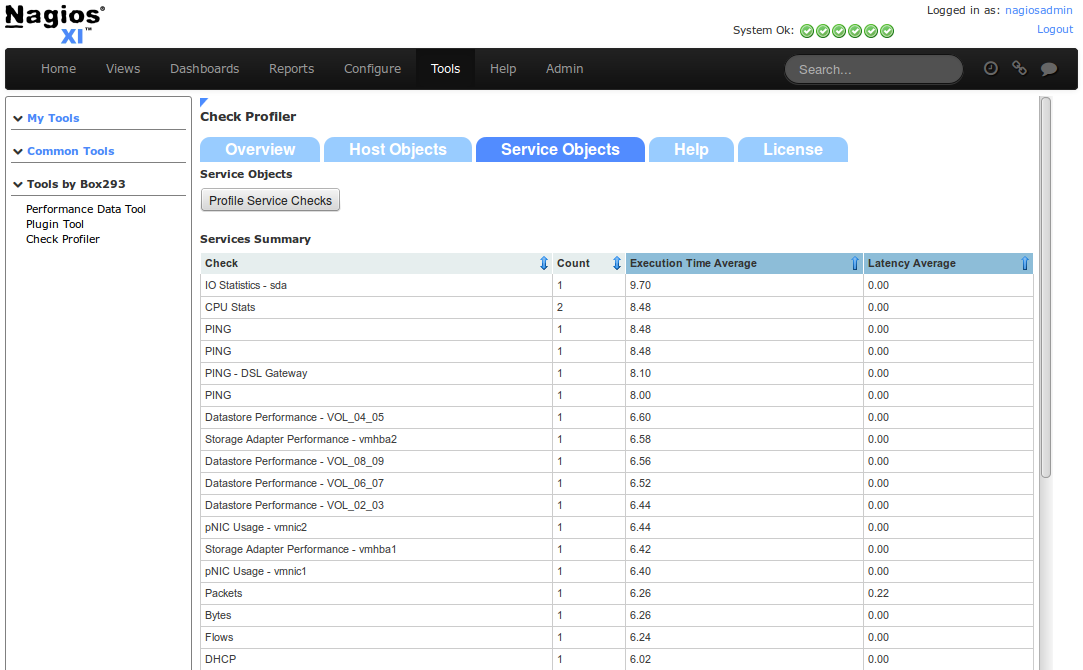Click the vertical scrollbar thumb

1046,287
